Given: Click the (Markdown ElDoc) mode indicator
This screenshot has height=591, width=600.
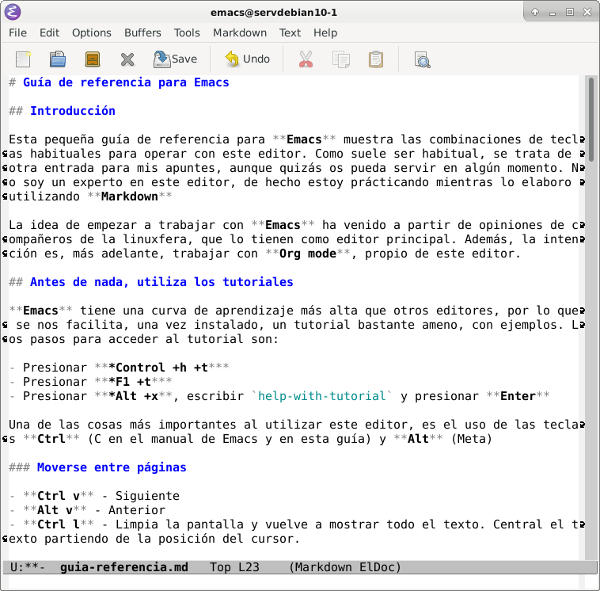Looking at the screenshot, I should [x=345, y=567].
